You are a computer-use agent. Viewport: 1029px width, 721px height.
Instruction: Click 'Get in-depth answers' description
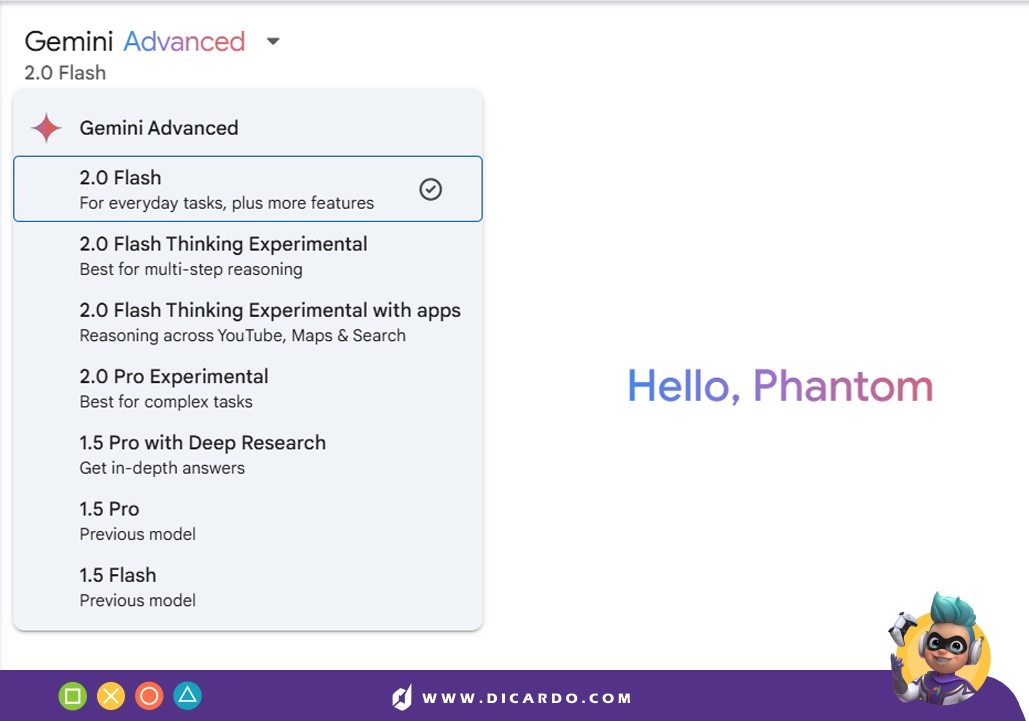[x=162, y=468]
